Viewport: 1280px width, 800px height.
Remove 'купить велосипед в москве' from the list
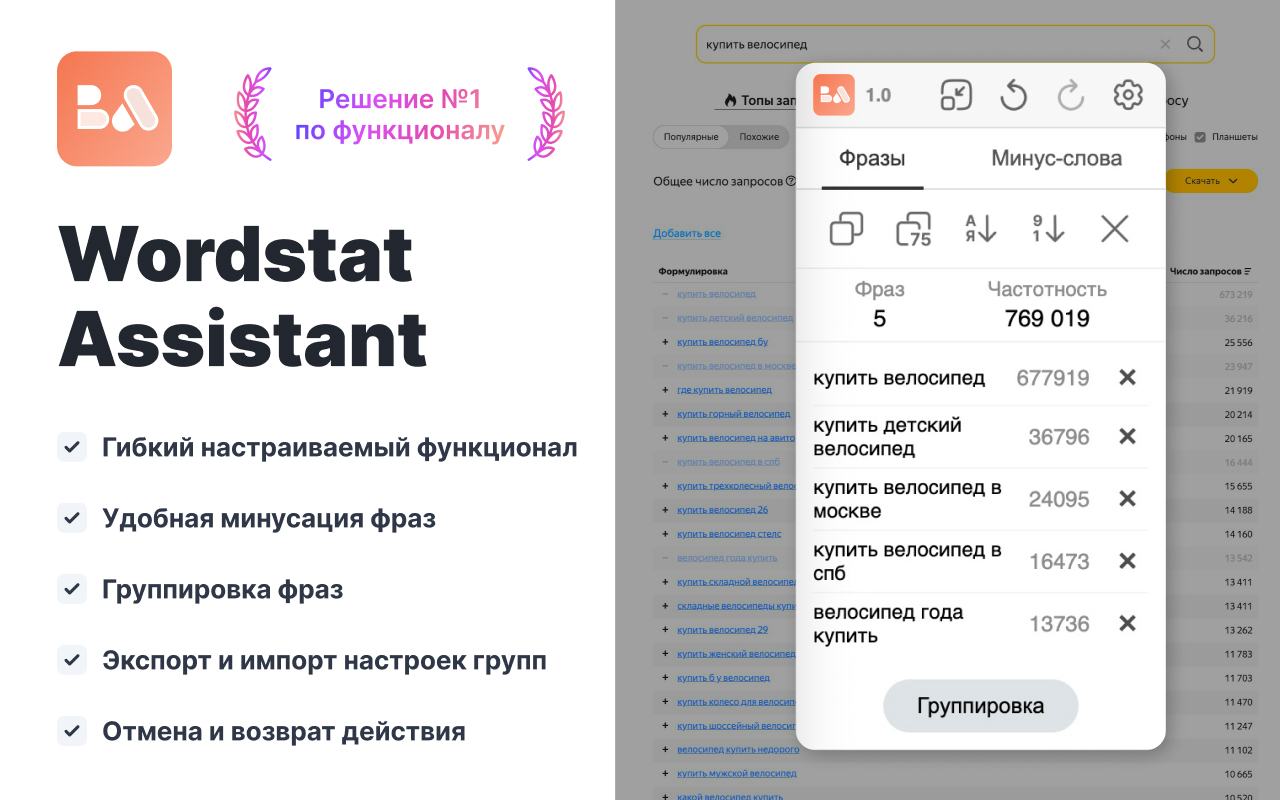tap(1127, 498)
